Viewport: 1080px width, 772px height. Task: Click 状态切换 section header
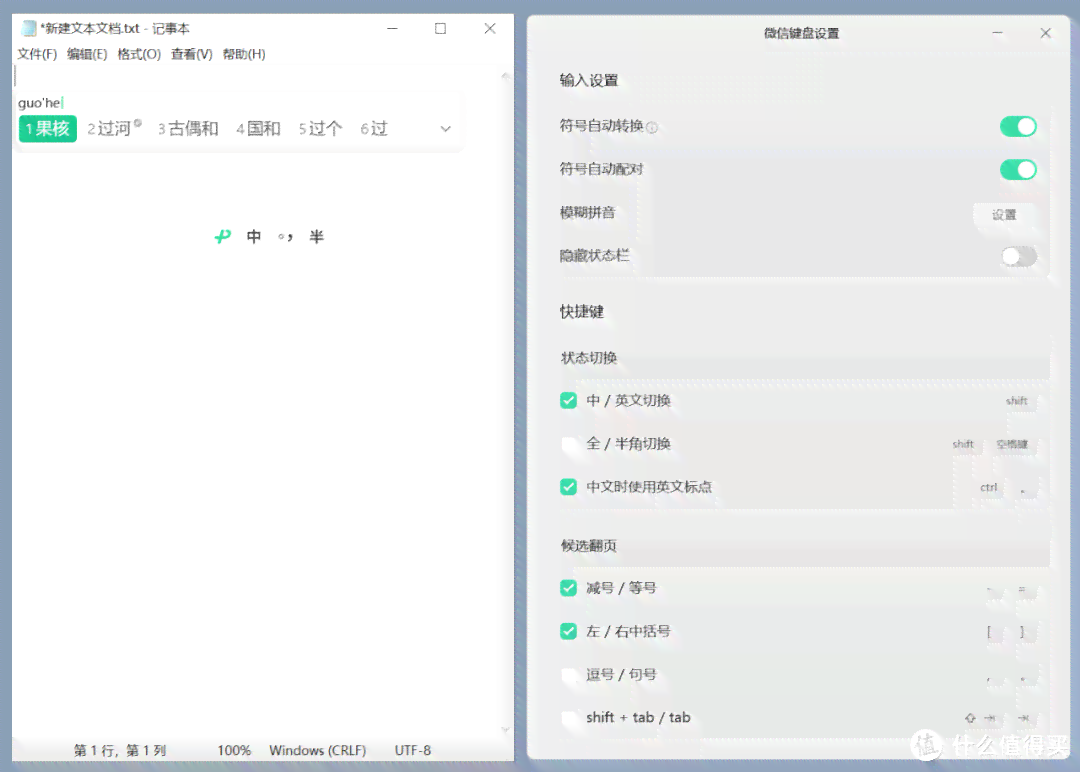tap(589, 358)
